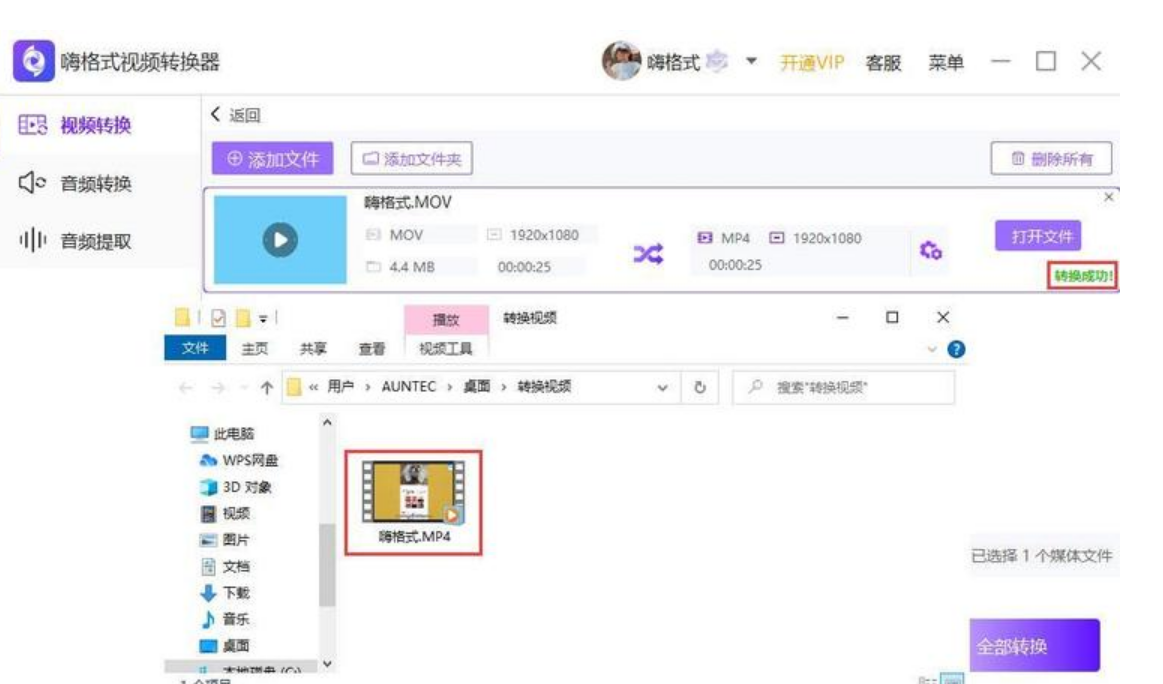Click navigation pane scroll up arrow
The height and width of the screenshot is (684, 1163).
click(327, 422)
